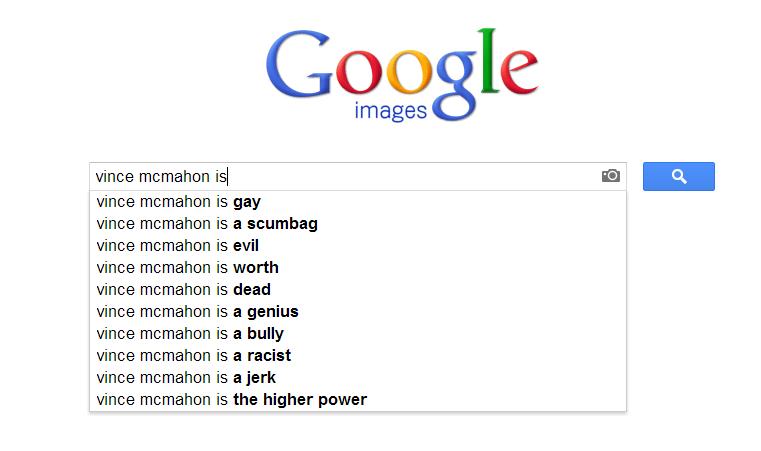Click the bold word 'scumbag' in the list
The width and height of the screenshot is (761, 451).
tap(282, 224)
